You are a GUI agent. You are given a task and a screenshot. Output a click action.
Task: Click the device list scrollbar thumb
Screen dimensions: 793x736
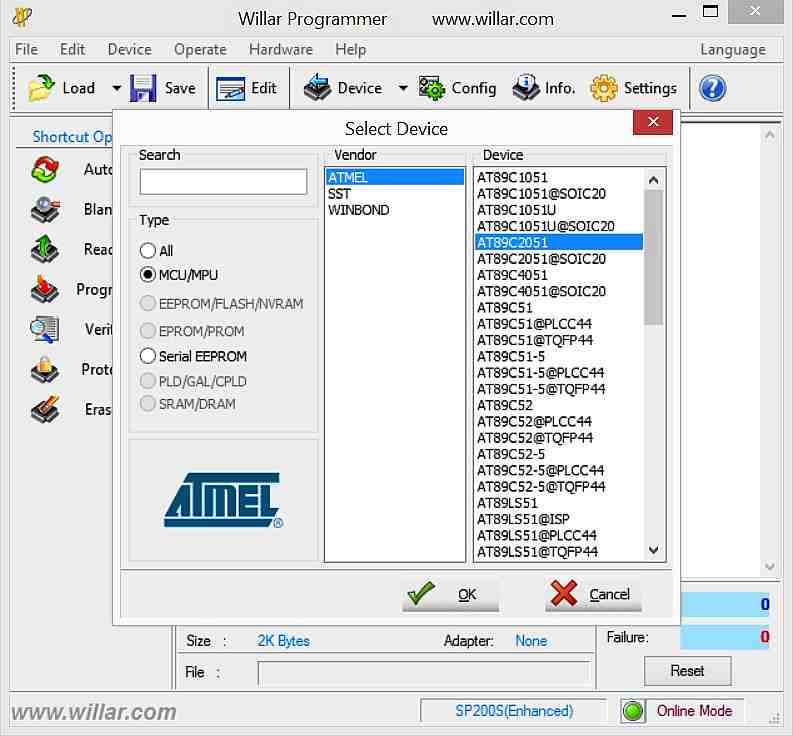point(653,257)
